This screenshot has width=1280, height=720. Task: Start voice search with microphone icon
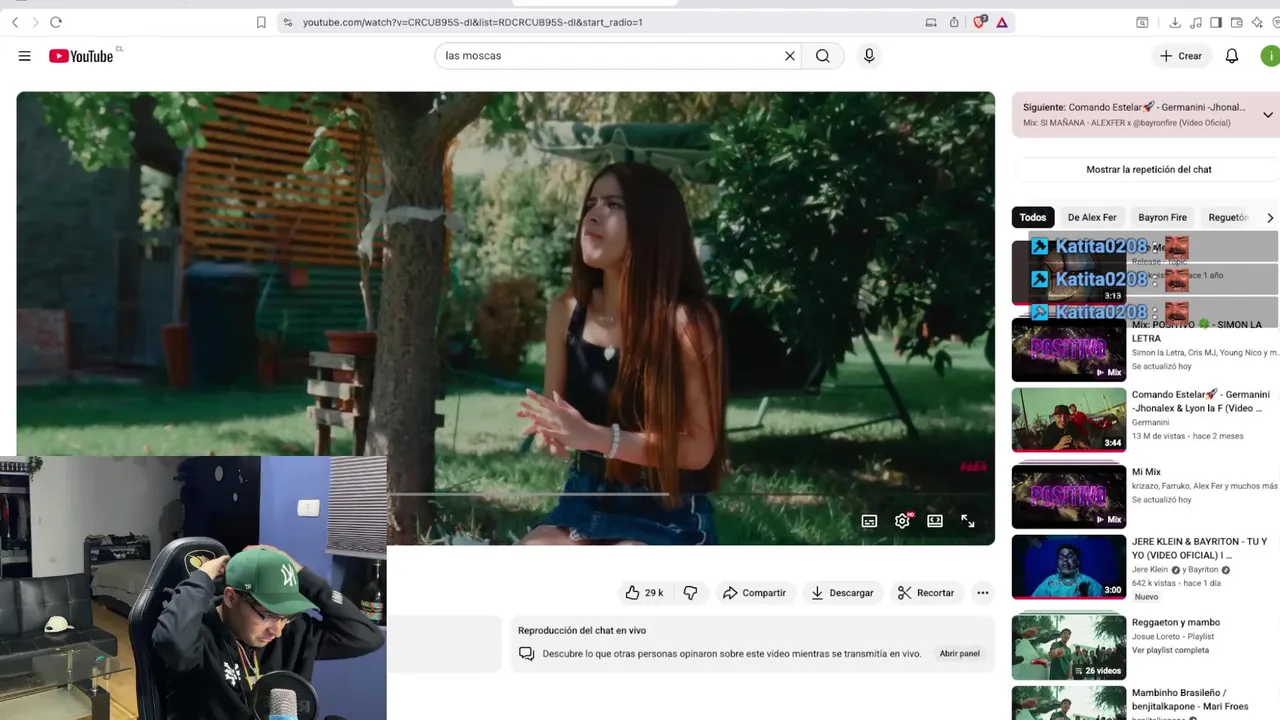869,56
